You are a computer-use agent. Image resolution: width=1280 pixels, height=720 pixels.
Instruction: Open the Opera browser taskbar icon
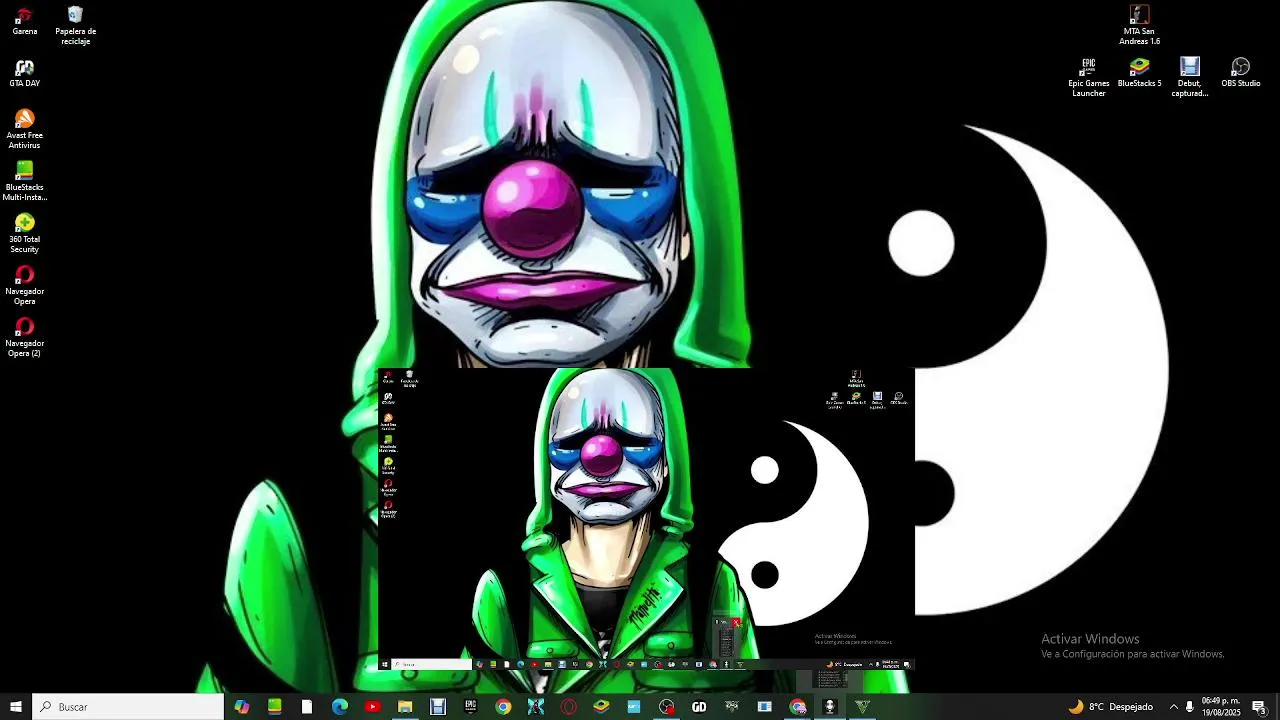pos(569,707)
